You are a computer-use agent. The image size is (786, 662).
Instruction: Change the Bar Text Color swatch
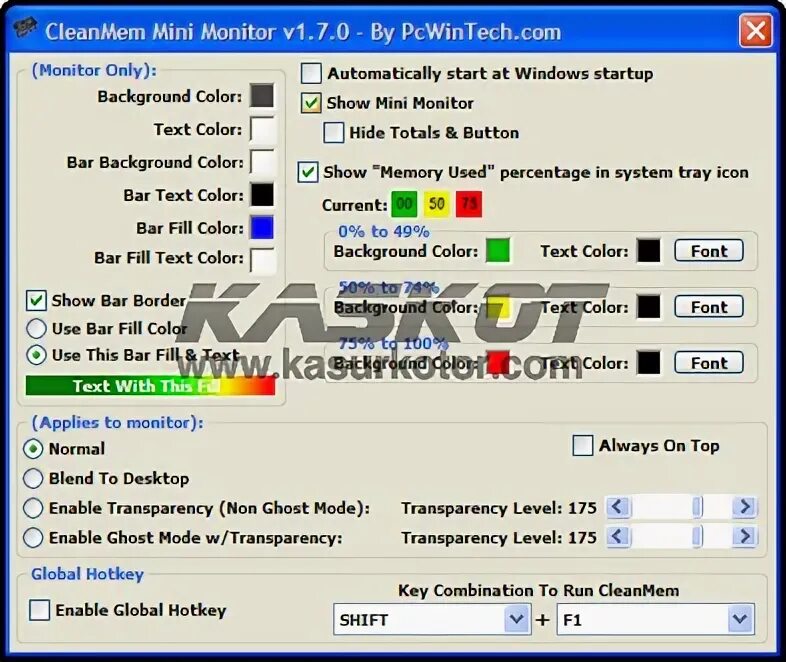click(262, 195)
